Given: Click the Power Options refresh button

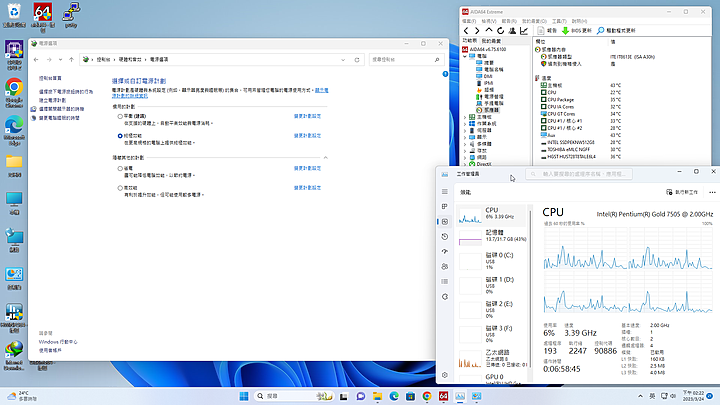Looking at the screenshot, I should tap(357, 60).
